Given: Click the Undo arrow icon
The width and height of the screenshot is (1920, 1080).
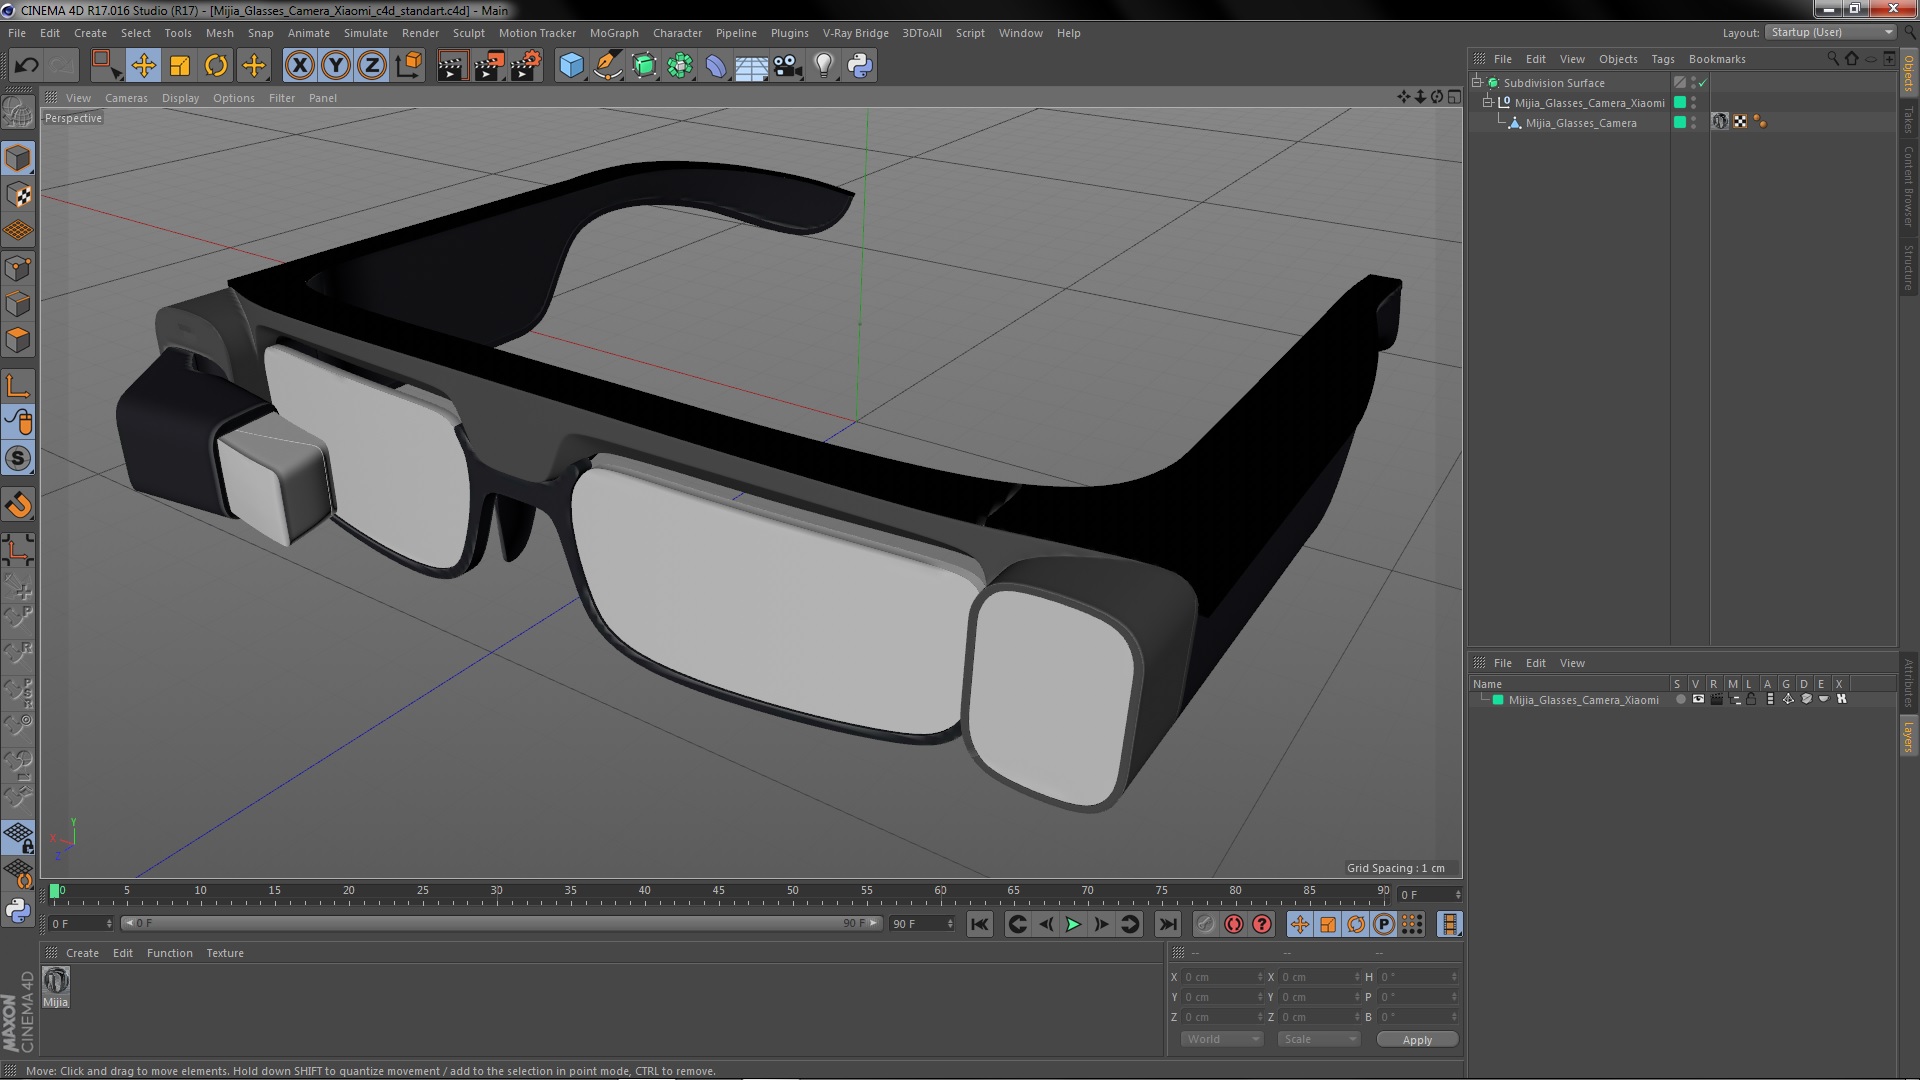Looking at the screenshot, I should tap(26, 66).
